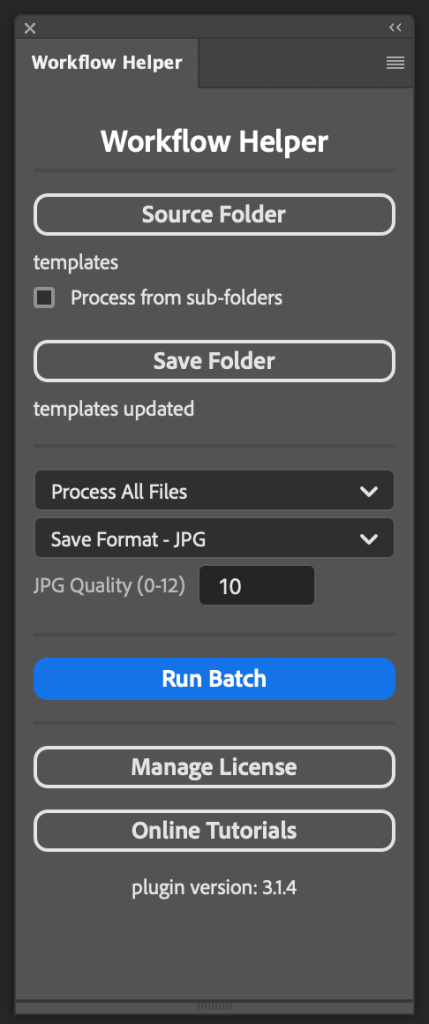Enable Process from sub-folders checkbox
This screenshot has height=1024, width=429.
tap(44, 298)
